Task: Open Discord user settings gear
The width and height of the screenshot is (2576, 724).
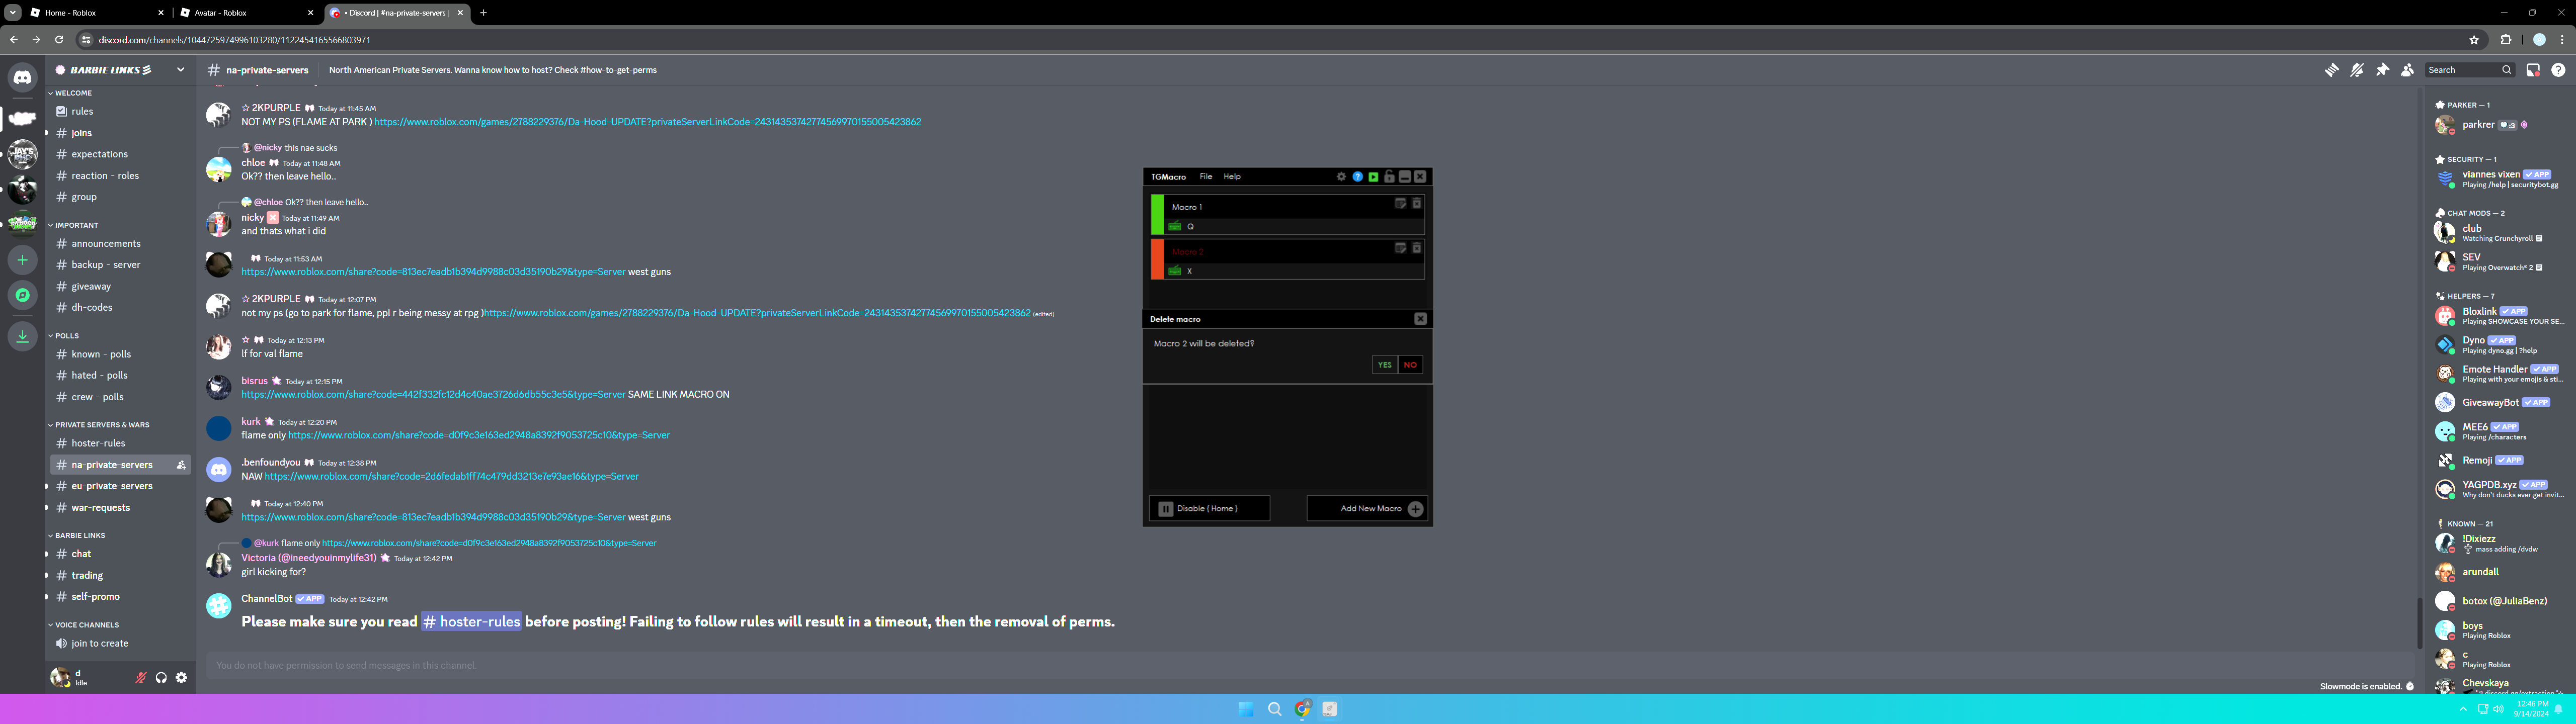Action: (181, 678)
